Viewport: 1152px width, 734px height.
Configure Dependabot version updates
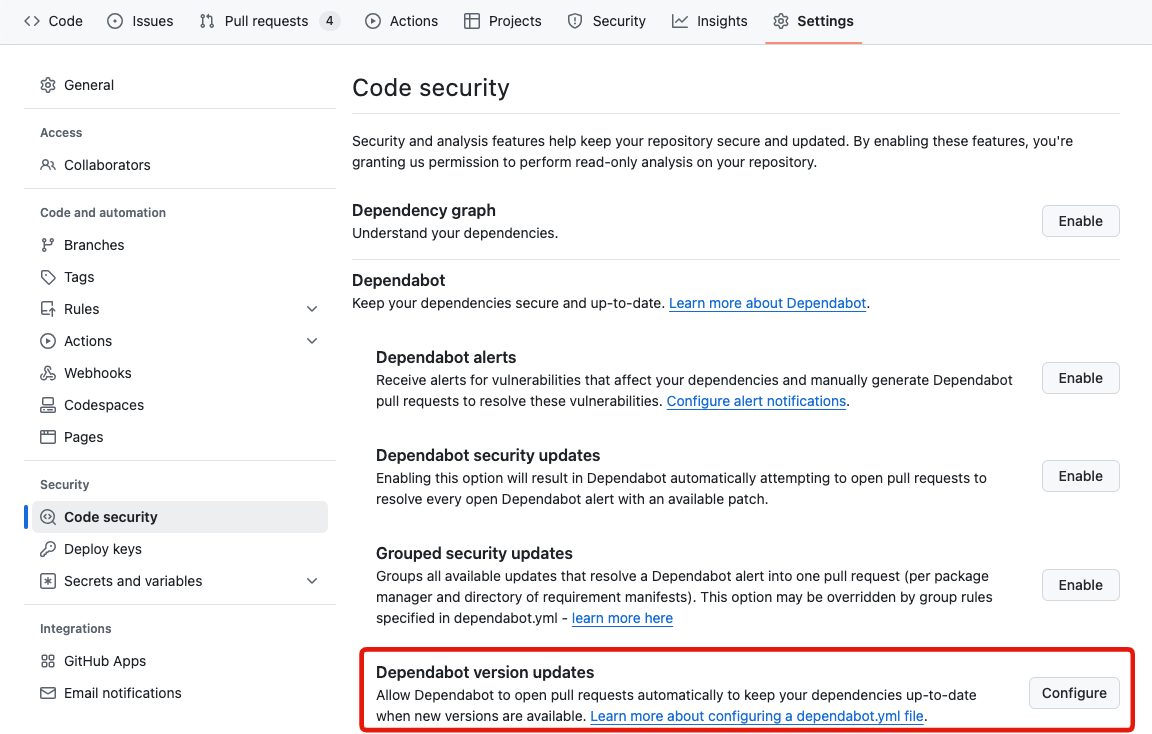point(1074,693)
